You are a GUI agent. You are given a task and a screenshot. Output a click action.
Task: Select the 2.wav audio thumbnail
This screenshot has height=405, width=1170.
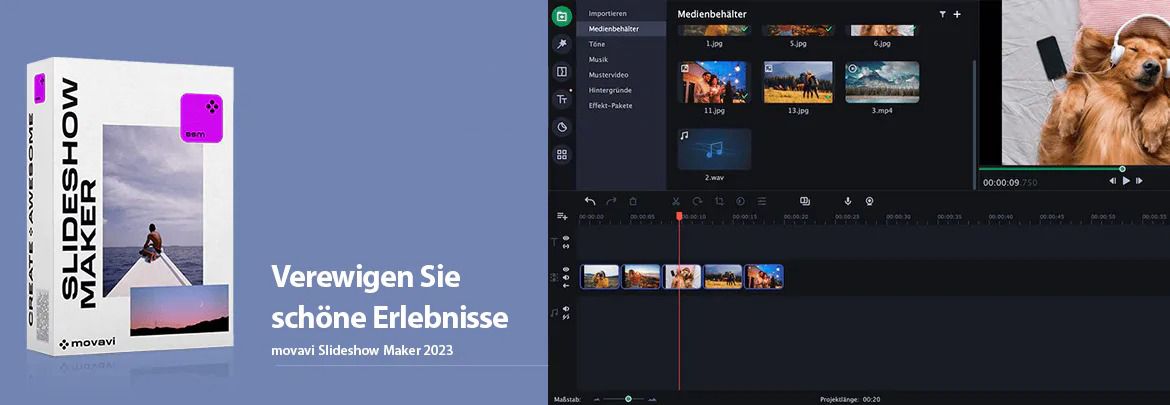pos(714,149)
